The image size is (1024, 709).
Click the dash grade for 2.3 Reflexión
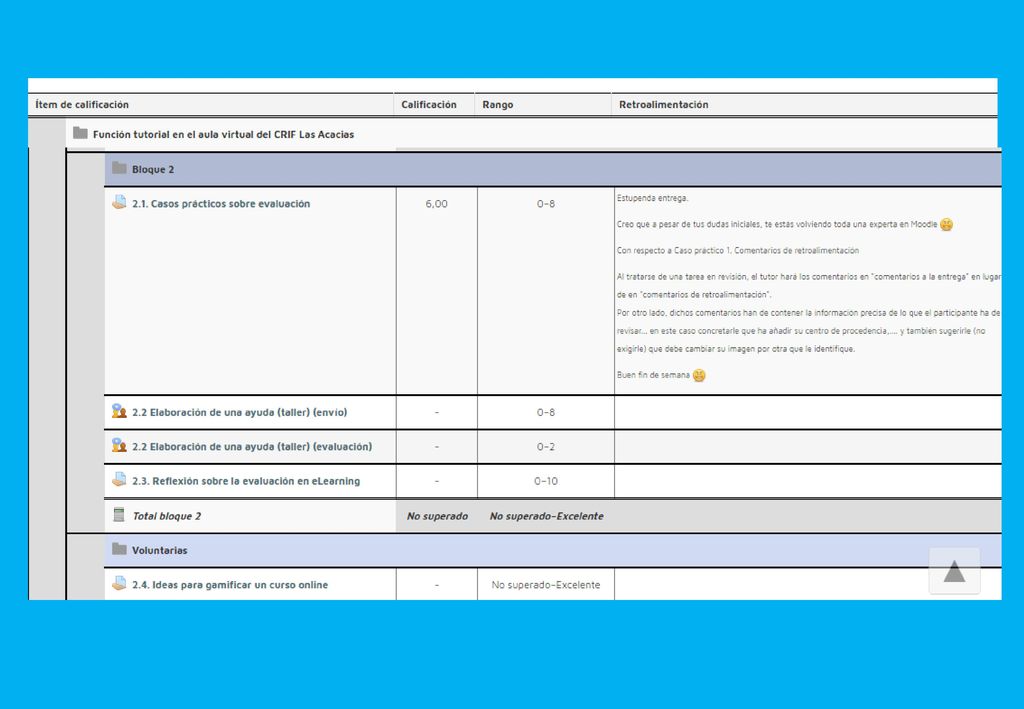pos(436,481)
